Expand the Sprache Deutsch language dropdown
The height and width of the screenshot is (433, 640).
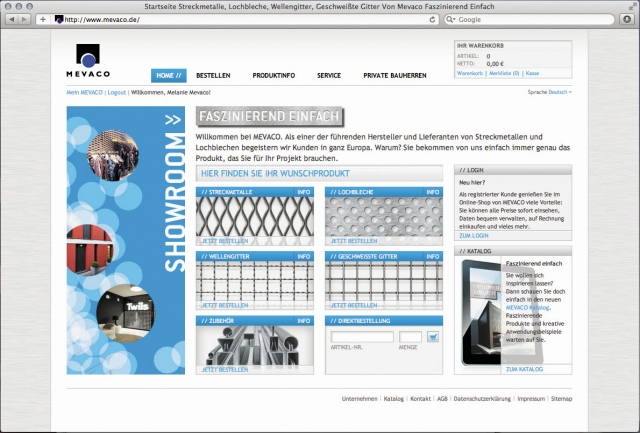(x=560, y=92)
